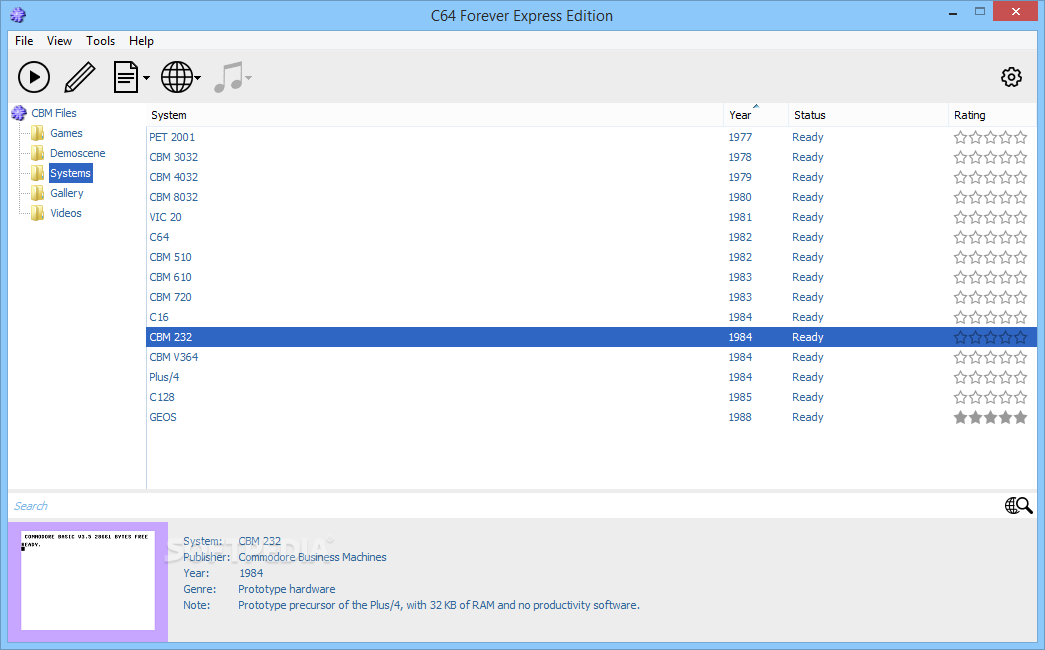Screen dimensions: 1045x650
Task: Click the CBM 232 screenshot thumbnail
Action: 88,581
